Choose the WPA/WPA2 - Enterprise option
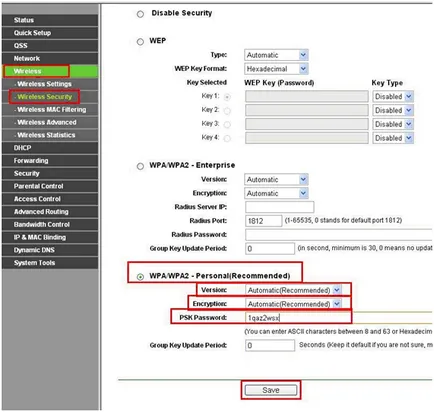The height and width of the screenshot is (412, 434). [x=140, y=166]
